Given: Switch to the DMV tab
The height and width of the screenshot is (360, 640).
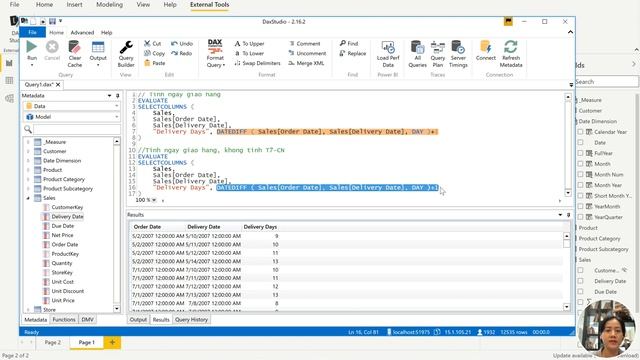Looking at the screenshot, I should point(87,320).
